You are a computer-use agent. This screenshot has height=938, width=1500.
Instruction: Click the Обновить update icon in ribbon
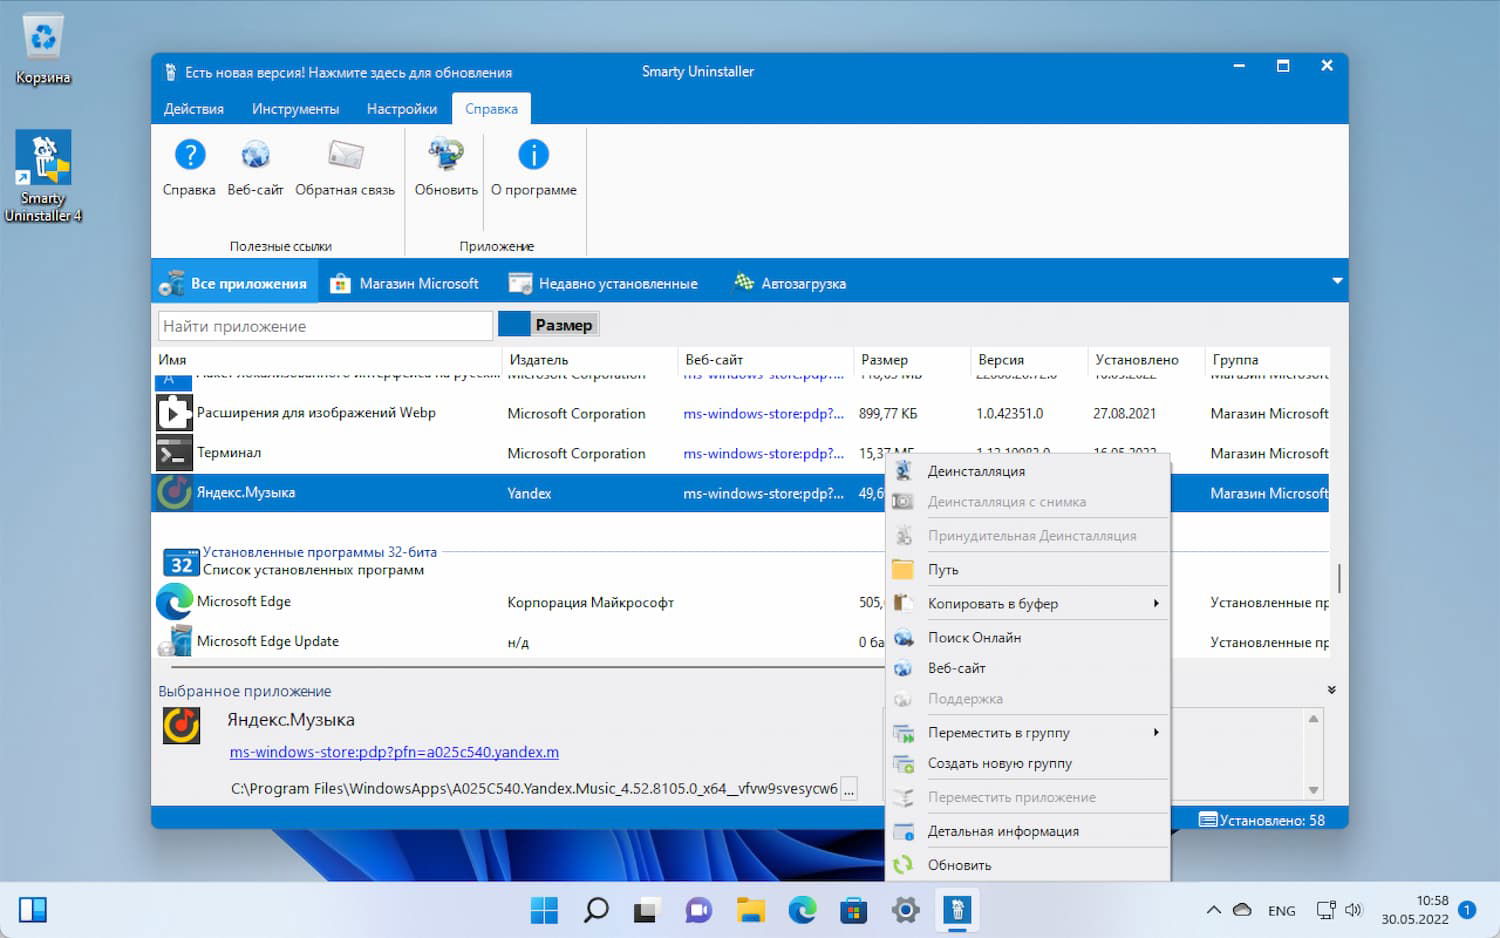(x=443, y=167)
